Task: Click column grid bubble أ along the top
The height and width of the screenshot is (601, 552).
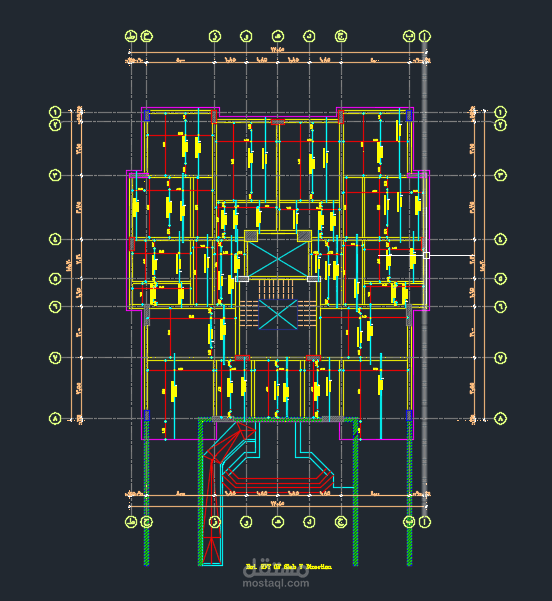Action: pyautogui.click(x=424, y=36)
